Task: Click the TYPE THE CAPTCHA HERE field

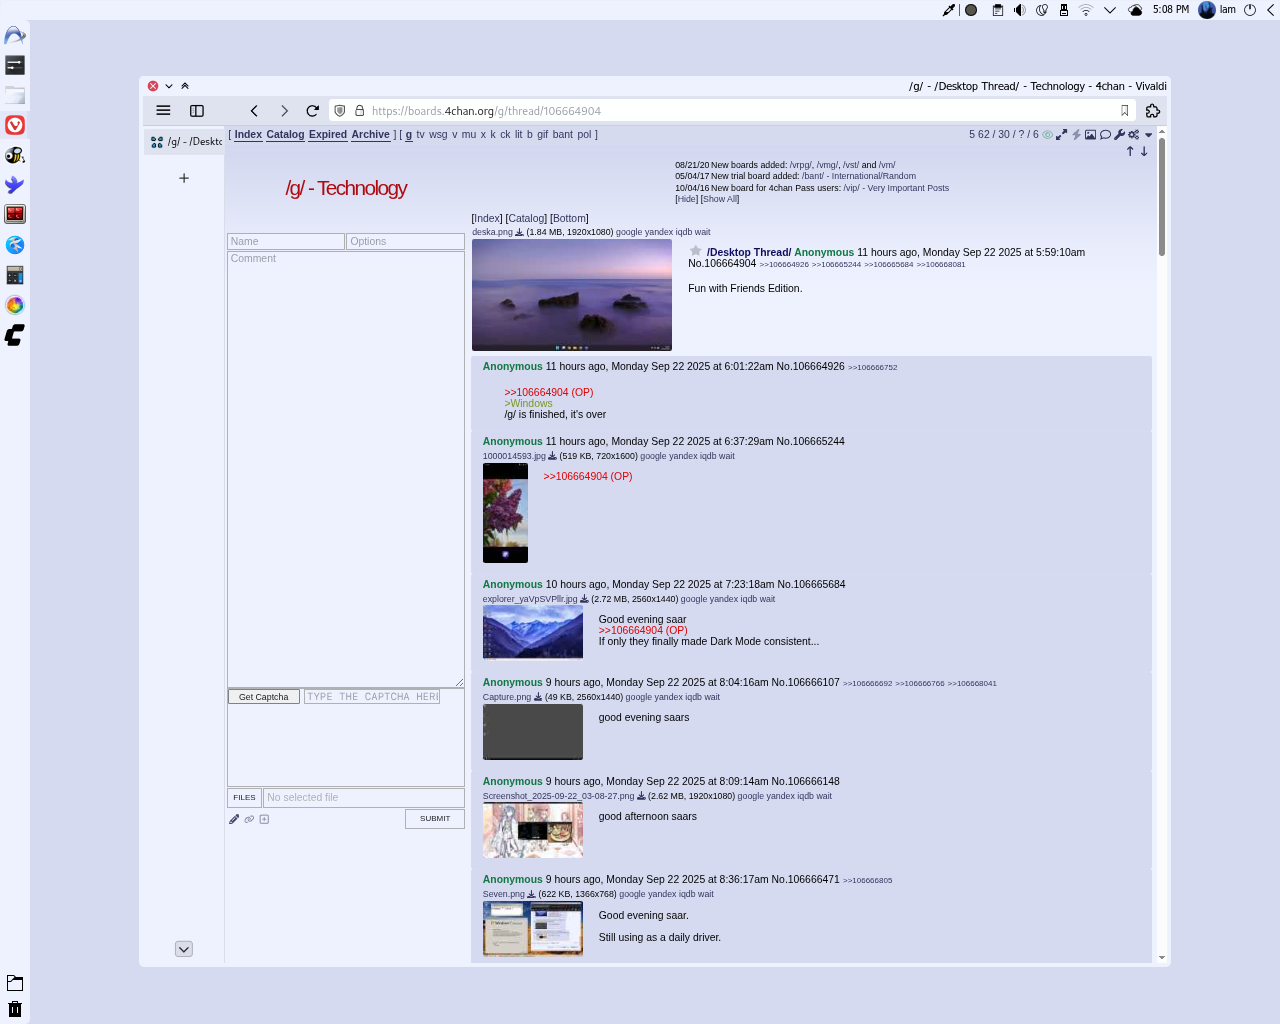Action: click(x=372, y=697)
